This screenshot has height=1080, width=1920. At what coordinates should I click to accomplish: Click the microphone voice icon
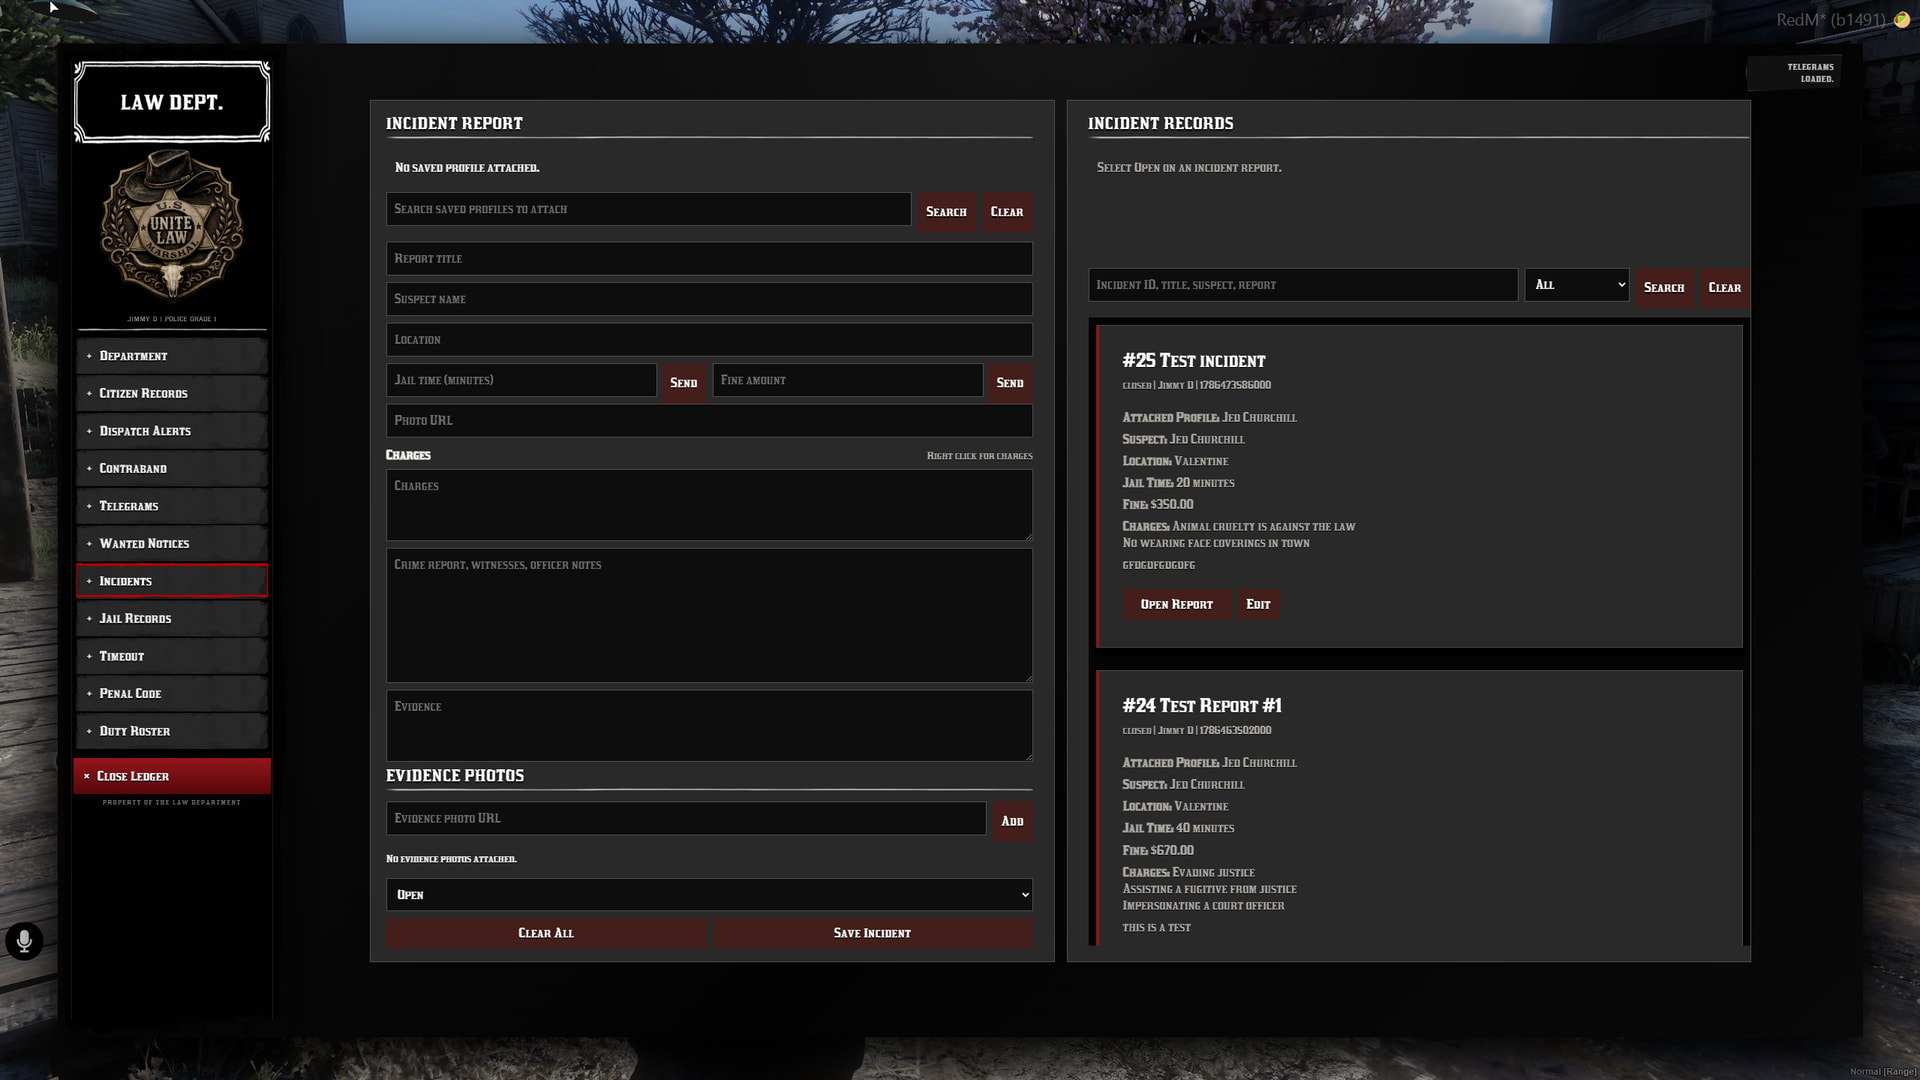[24, 941]
